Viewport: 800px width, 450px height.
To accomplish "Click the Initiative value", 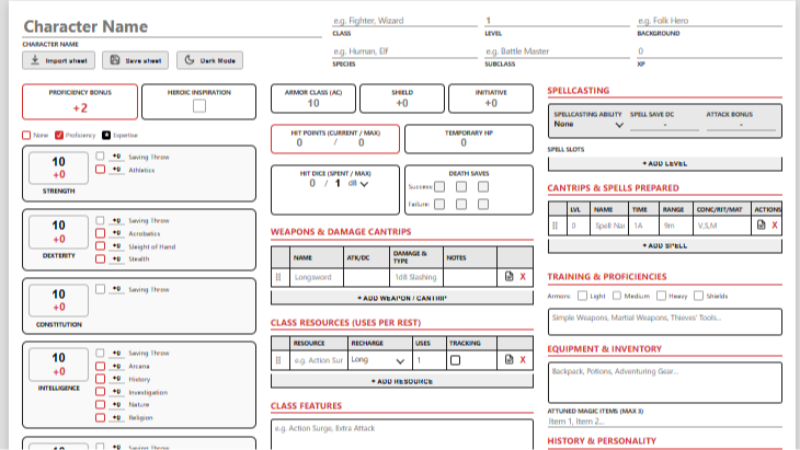I will click(x=491, y=104).
